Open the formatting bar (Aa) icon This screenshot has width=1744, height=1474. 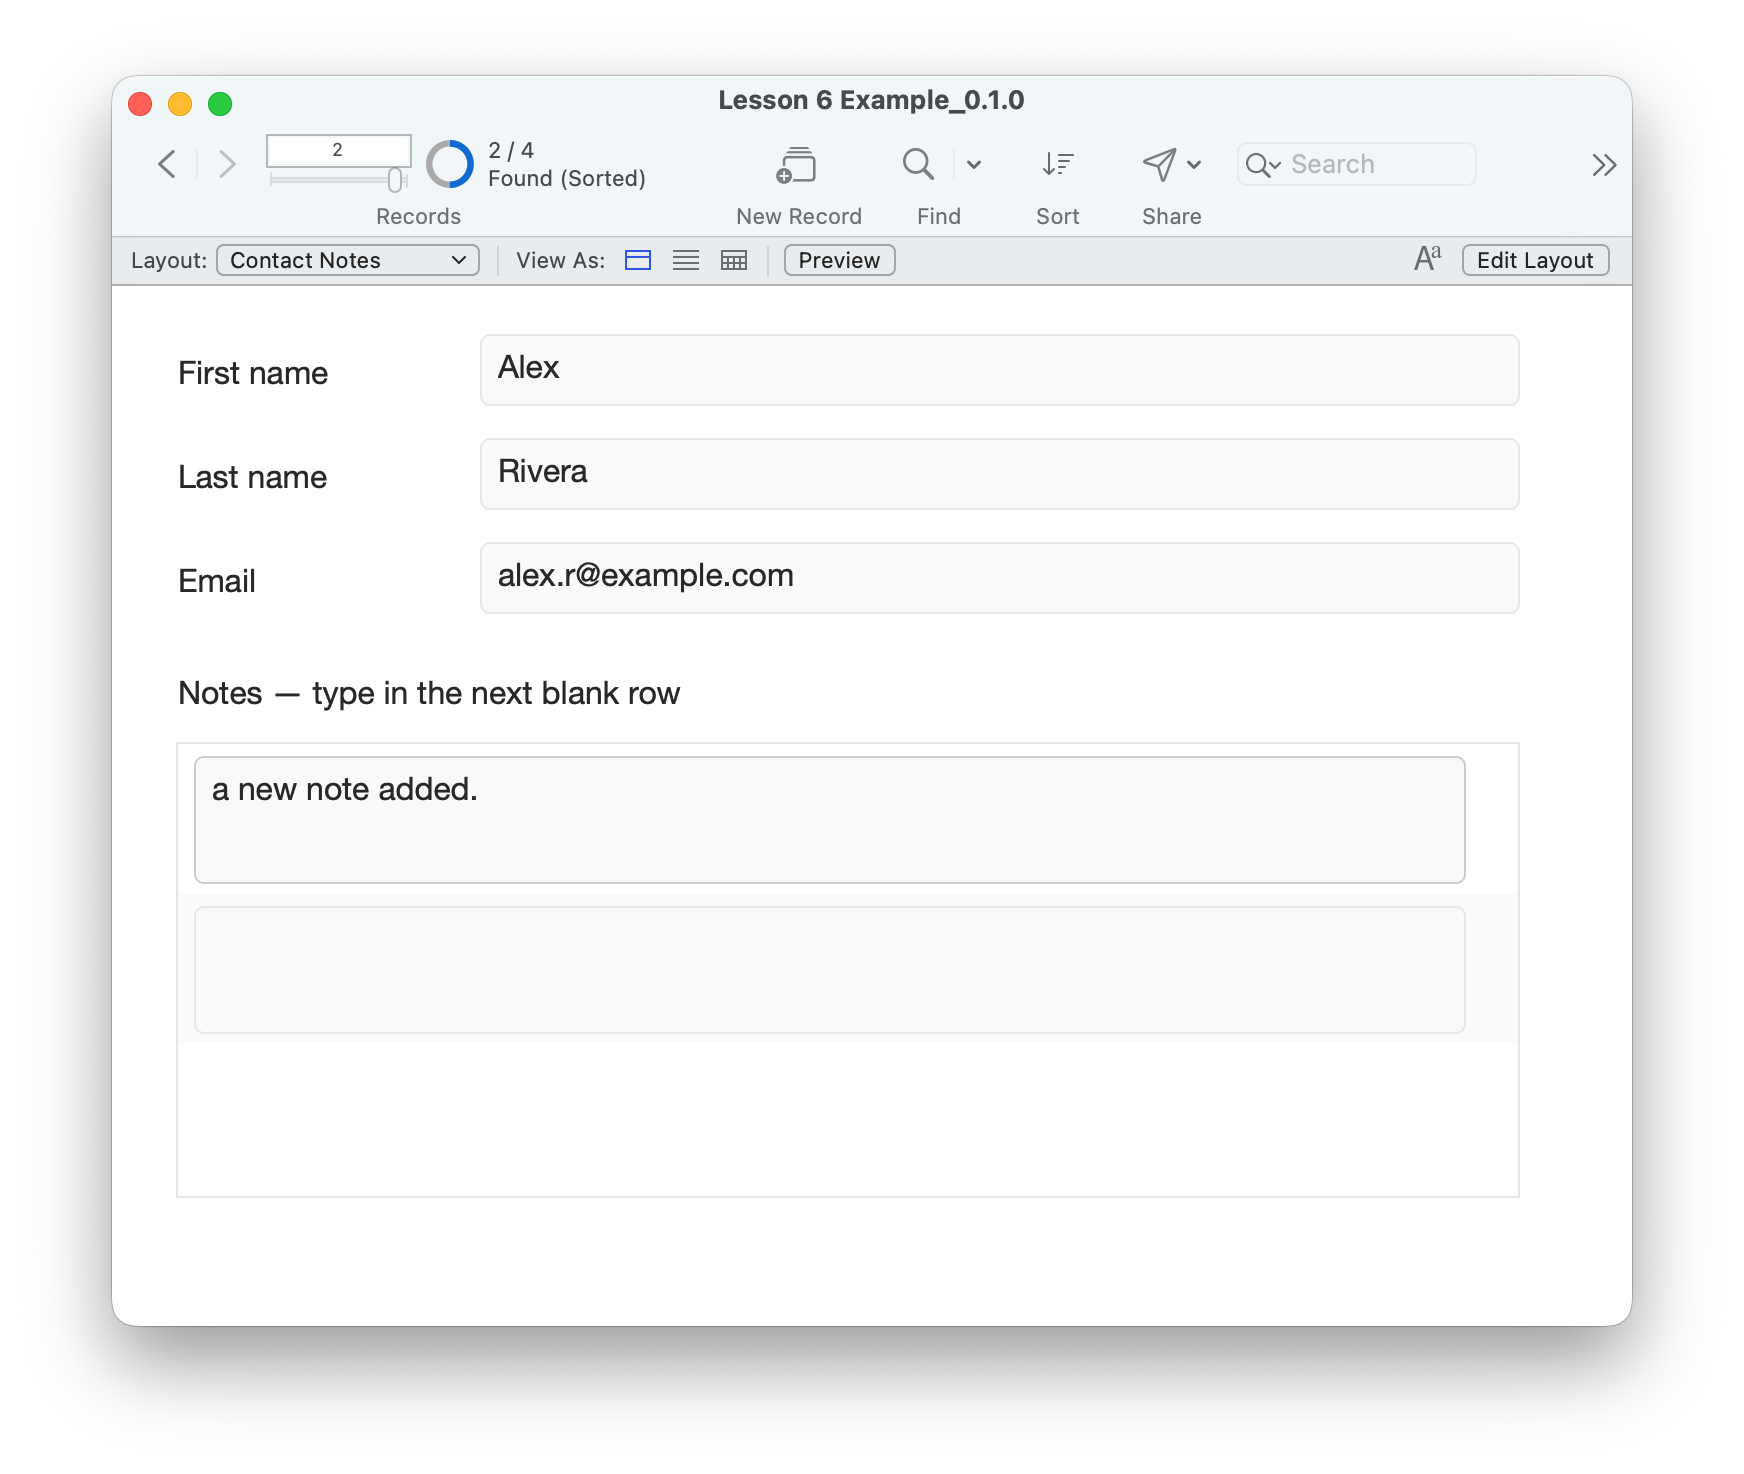1427,259
